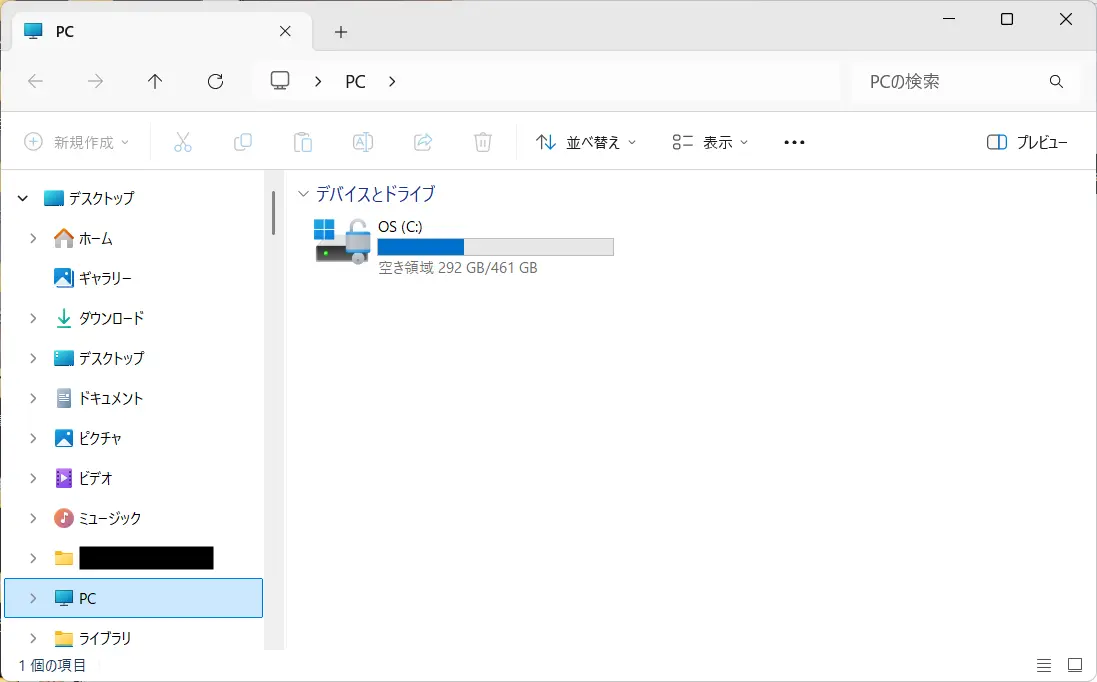
Task: Select the OS (C:) drive capacity bar
Action: coord(495,247)
